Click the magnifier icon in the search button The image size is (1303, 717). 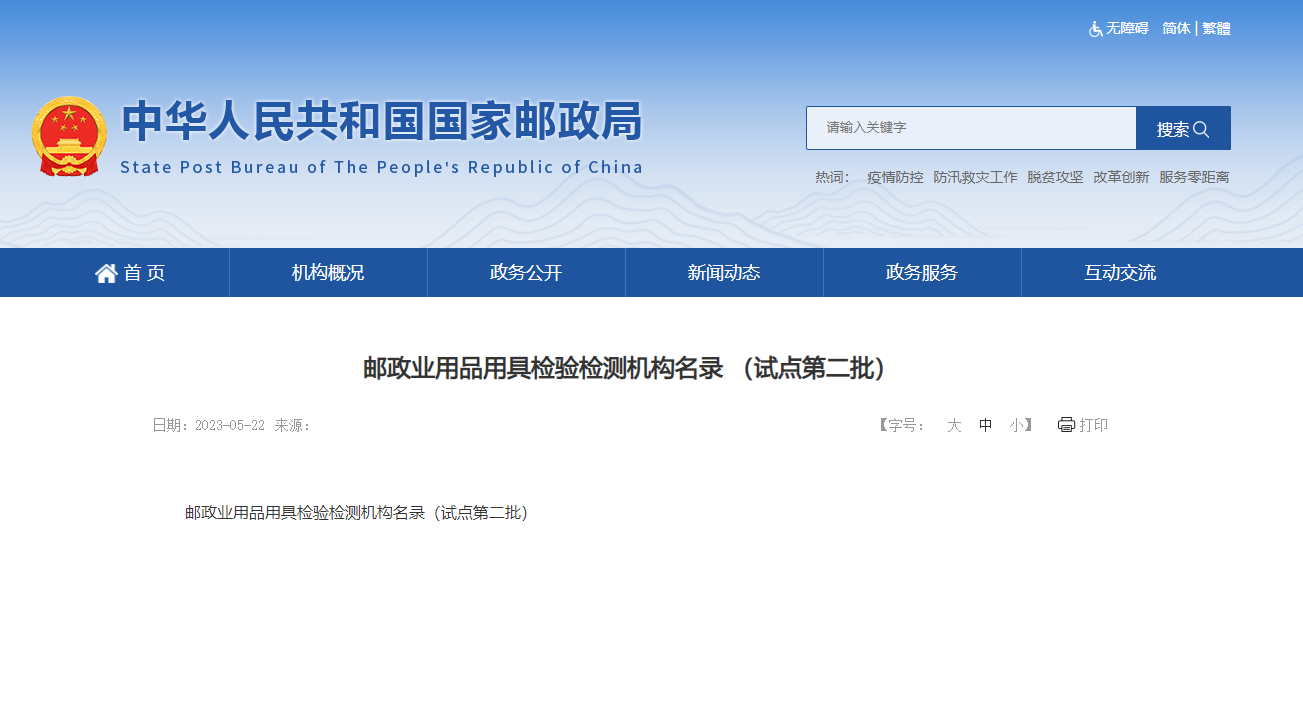[1201, 129]
